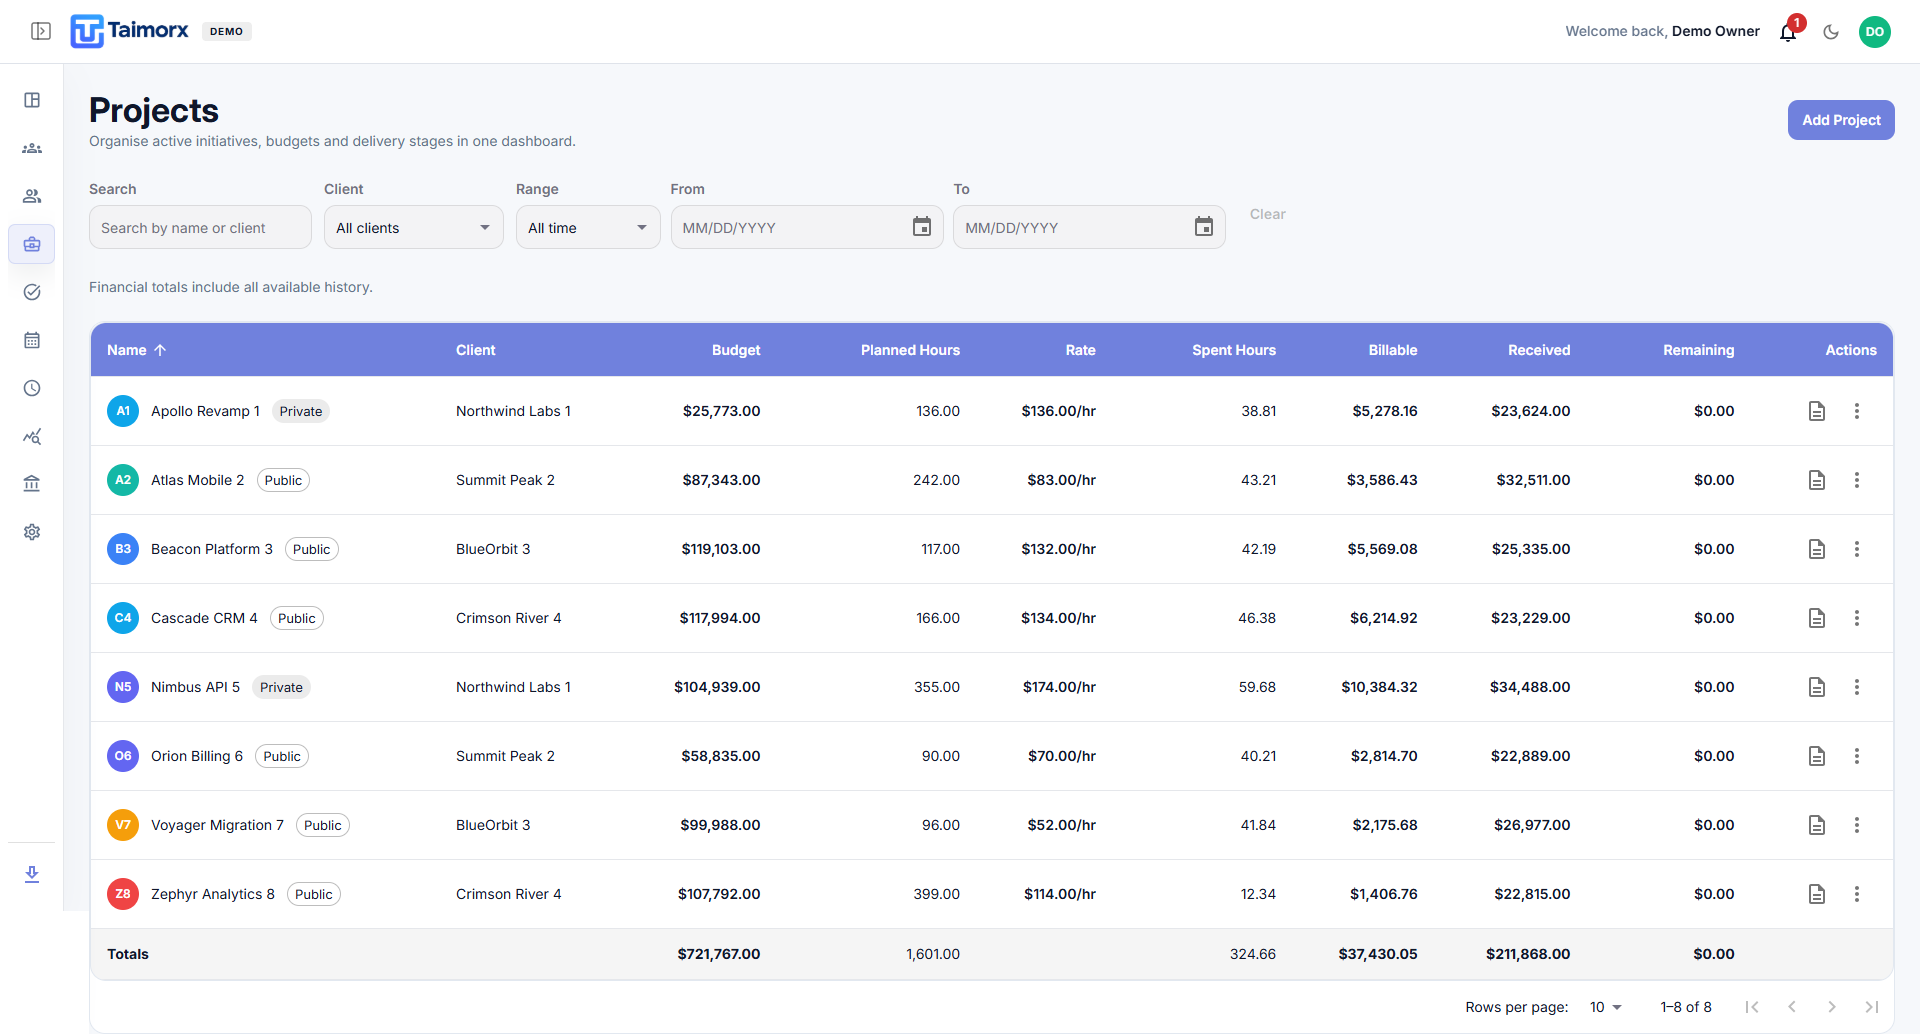The image size is (1920, 1034).
Task: Open the Nimbus API 5 more options menu
Action: coord(1857,687)
